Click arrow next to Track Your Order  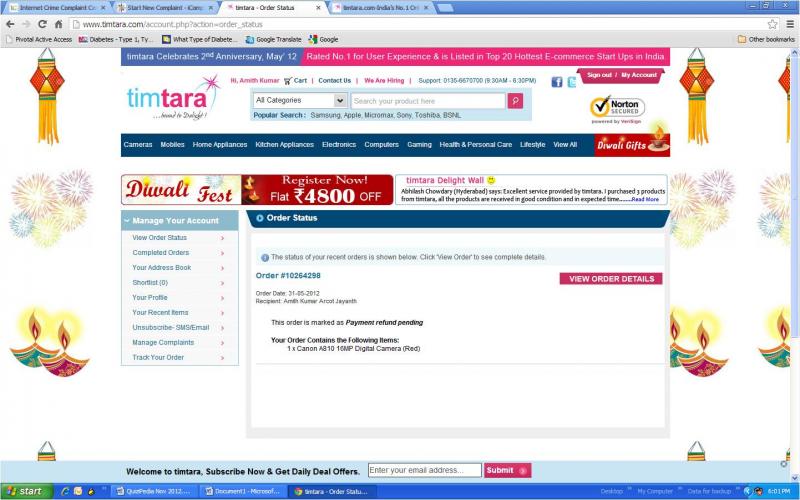[x=222, y=358]
